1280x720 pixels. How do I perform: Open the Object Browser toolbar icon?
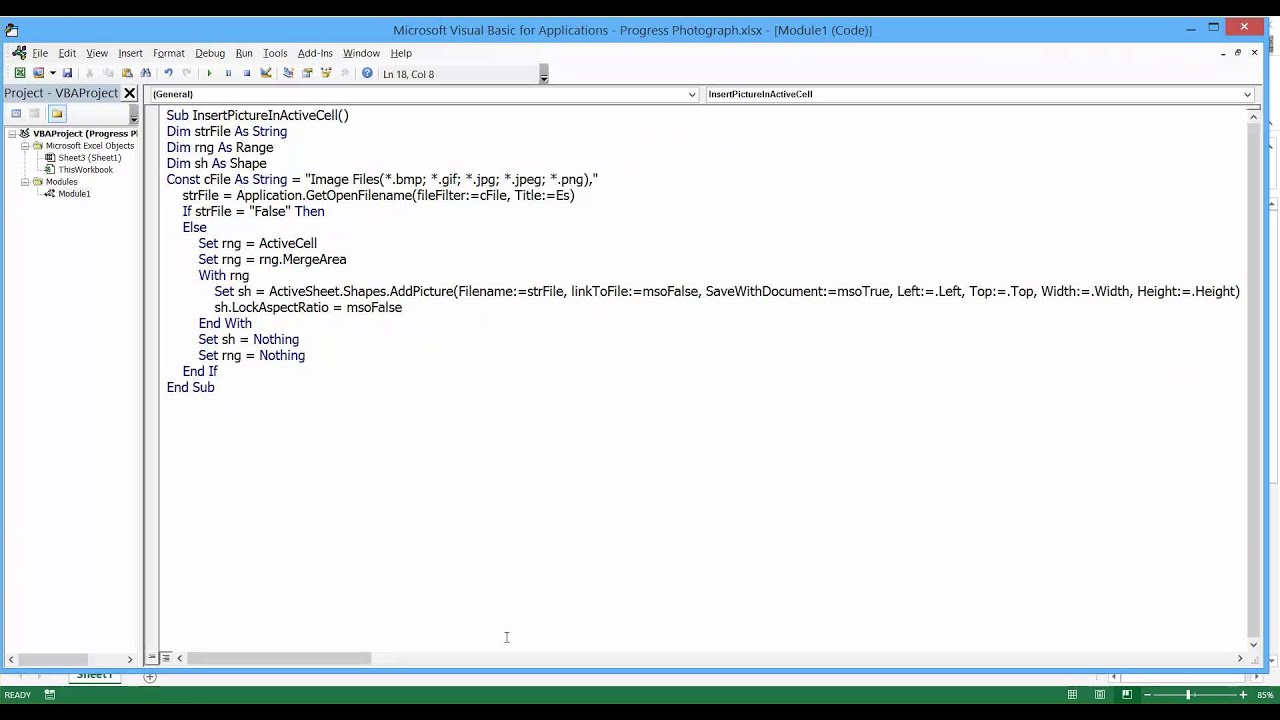point(326,73)
